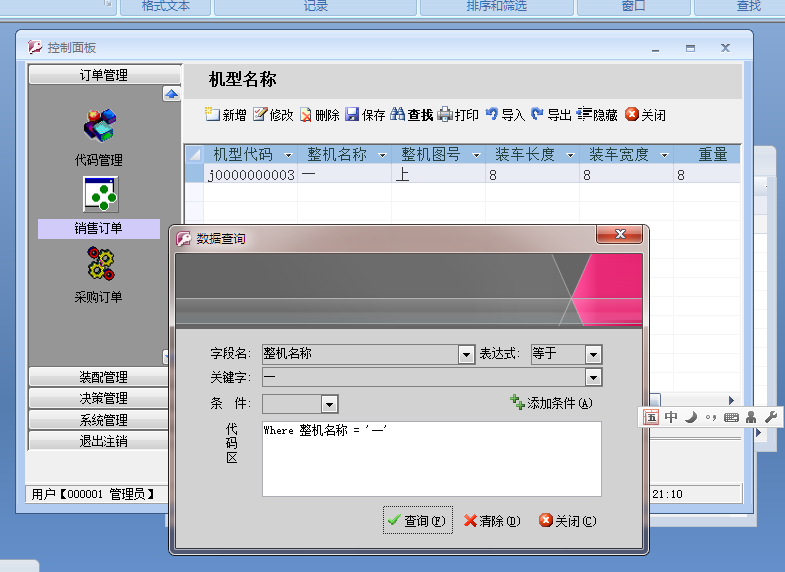Click the grid horizontal scroll right arrow

tap(731, 400)
